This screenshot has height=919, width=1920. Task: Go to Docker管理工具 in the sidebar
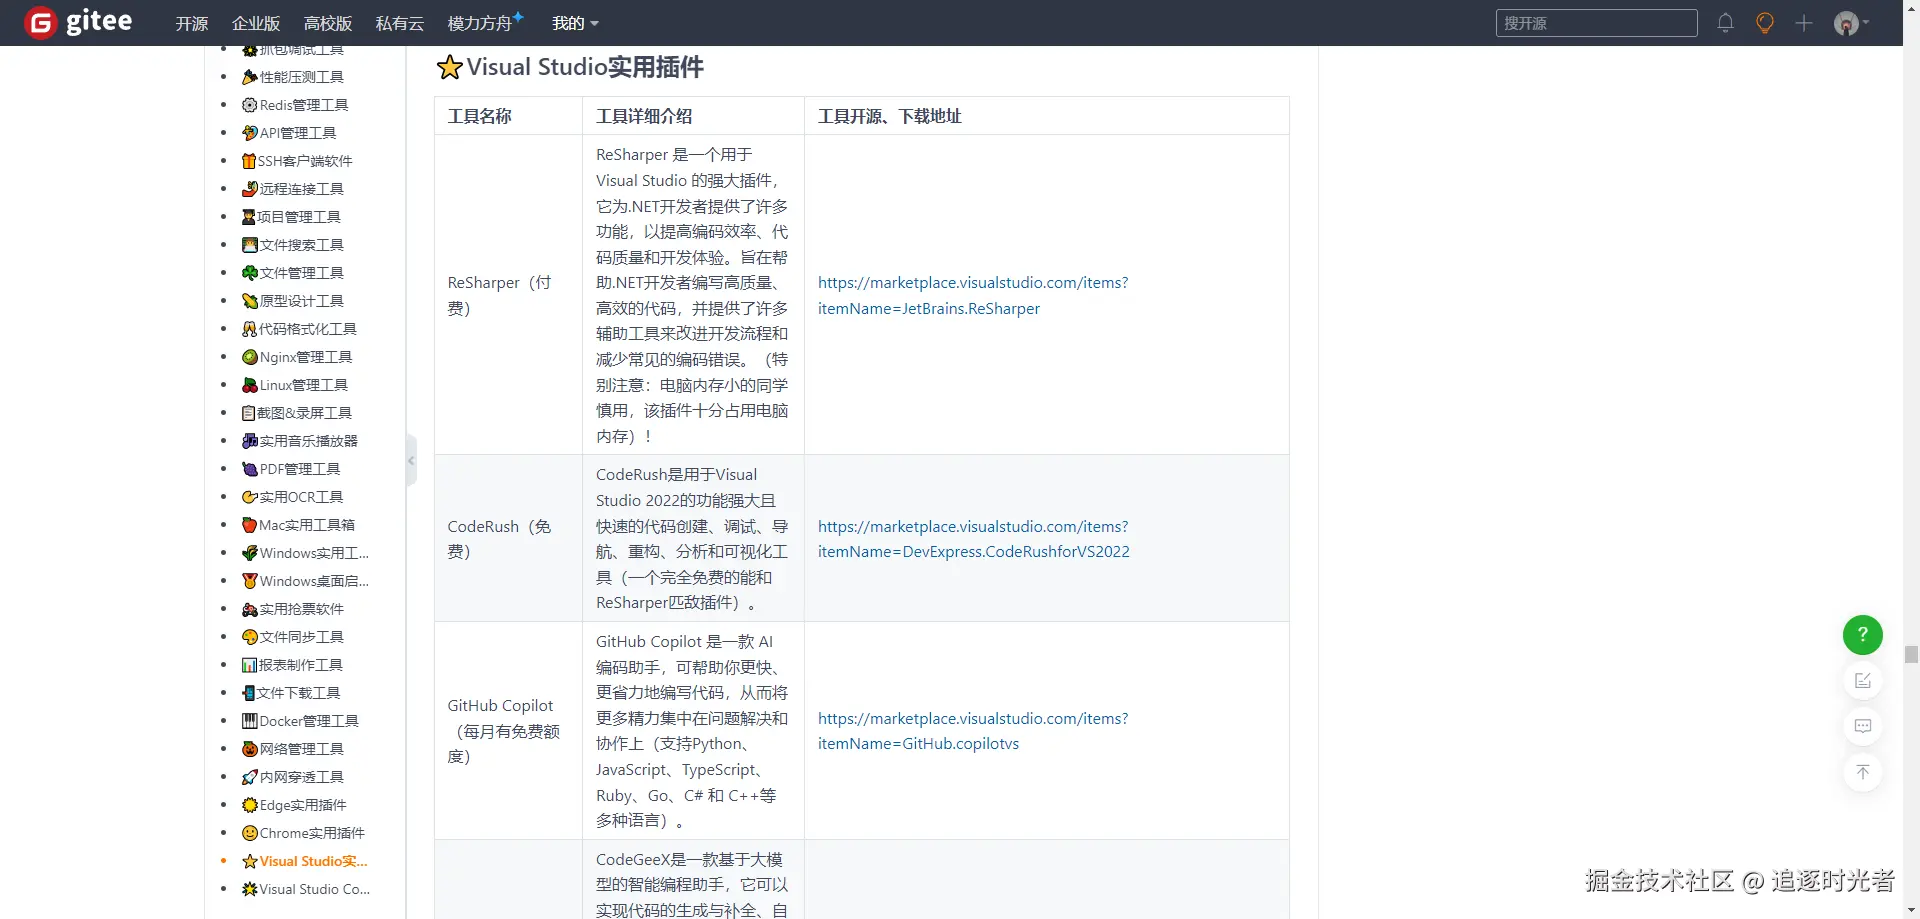300,721
